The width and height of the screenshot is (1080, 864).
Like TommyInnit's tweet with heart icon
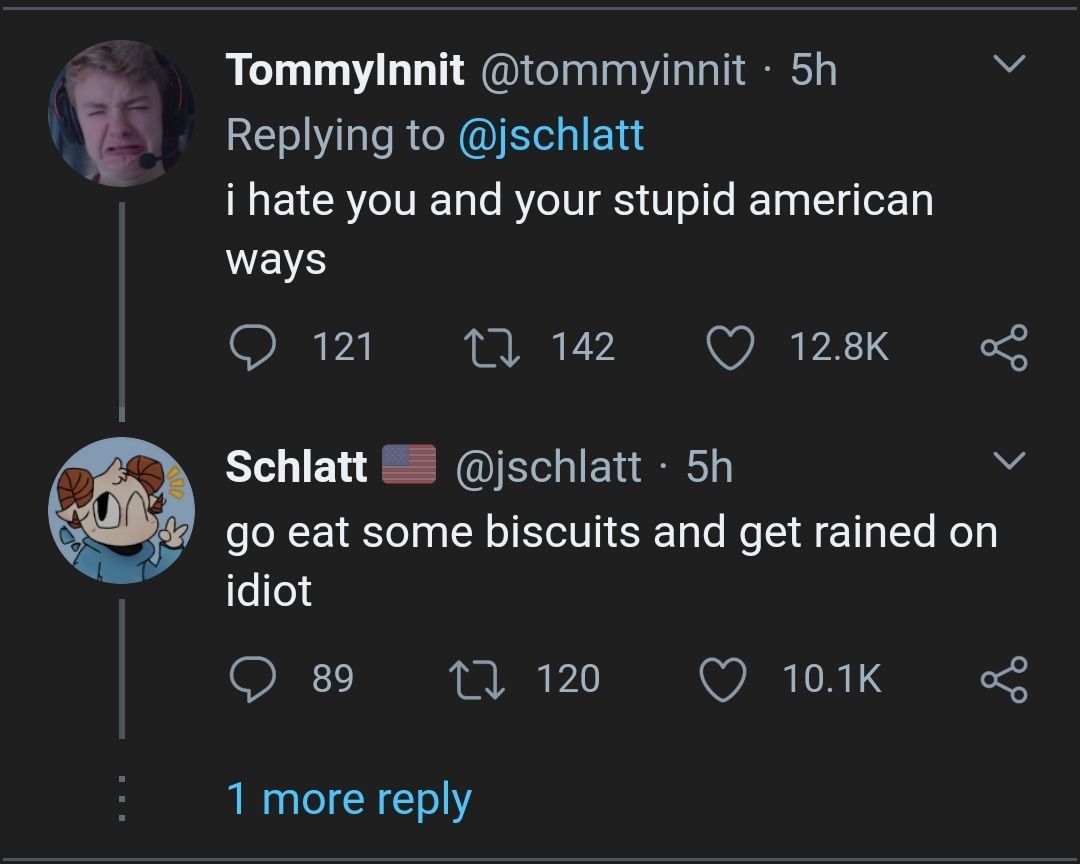click(x=730, y=347)
